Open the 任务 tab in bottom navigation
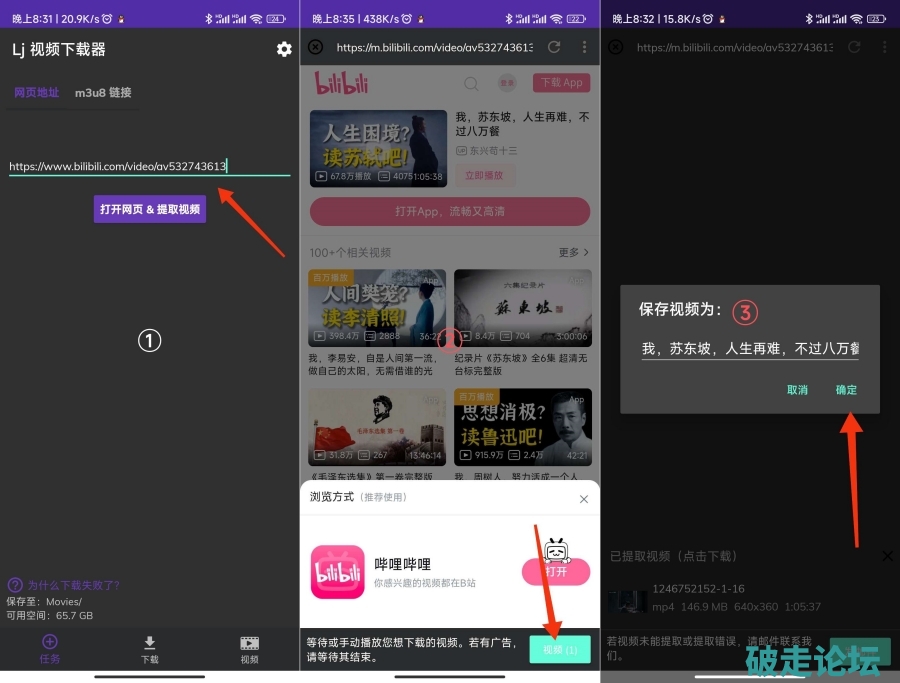 (49, 648)
